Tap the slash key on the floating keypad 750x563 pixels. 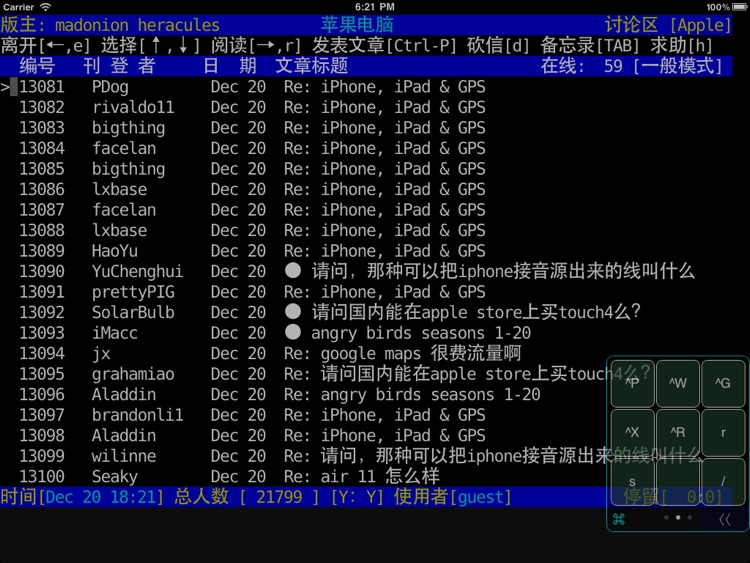click(723, 482)
